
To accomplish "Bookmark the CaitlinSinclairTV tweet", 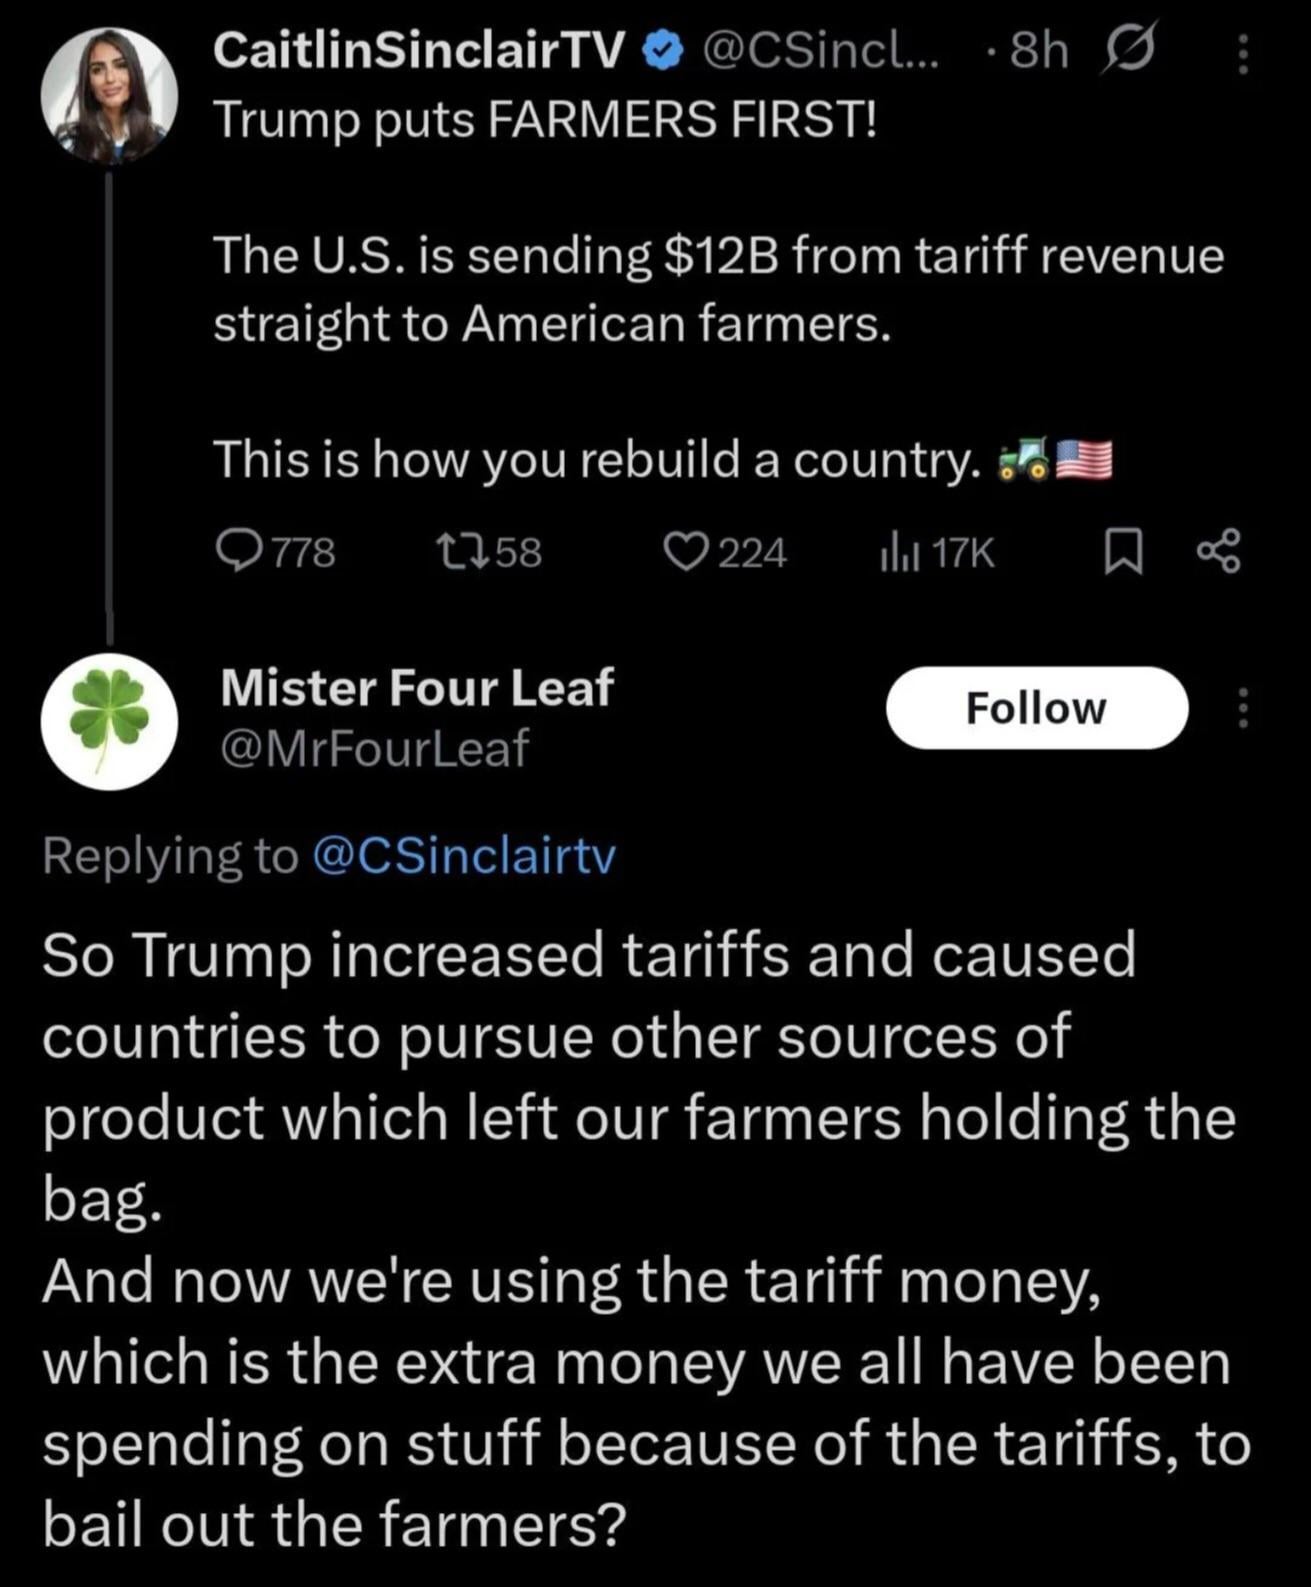I will click(x=1123, y=553).
